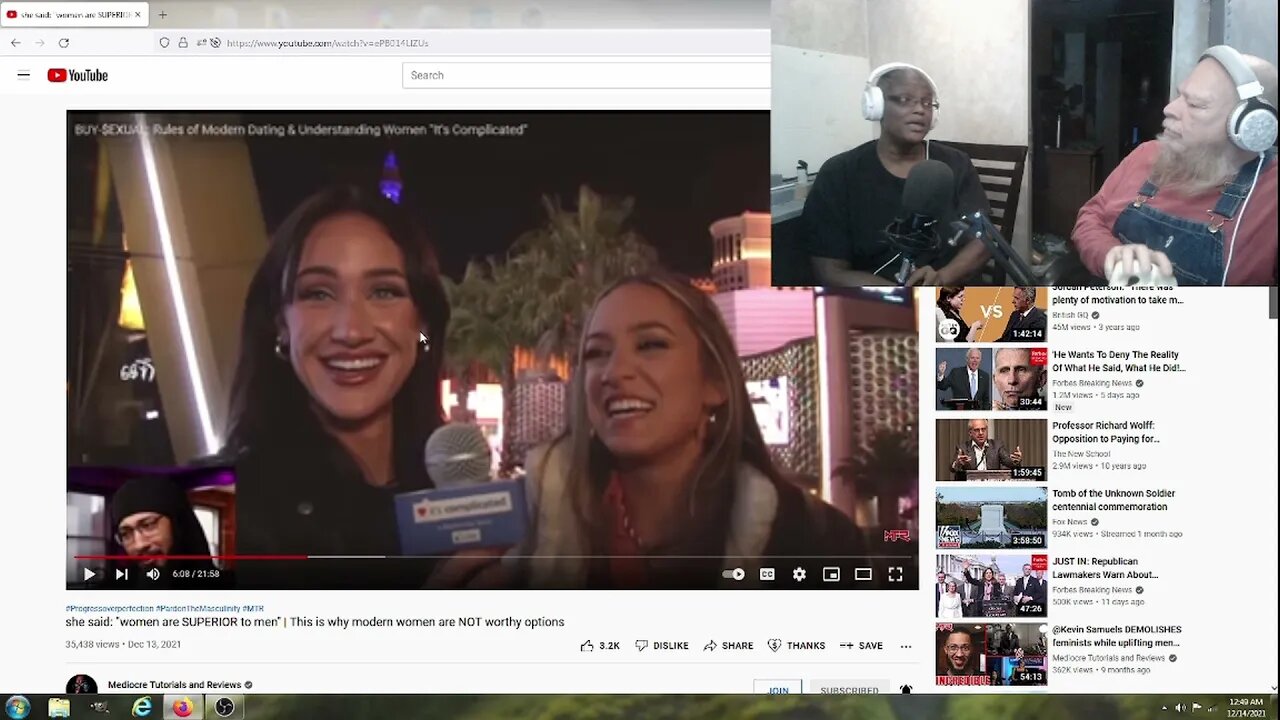Screen dimensions: 1280x720
Task: Click the Dislike button
Action: 662,646
